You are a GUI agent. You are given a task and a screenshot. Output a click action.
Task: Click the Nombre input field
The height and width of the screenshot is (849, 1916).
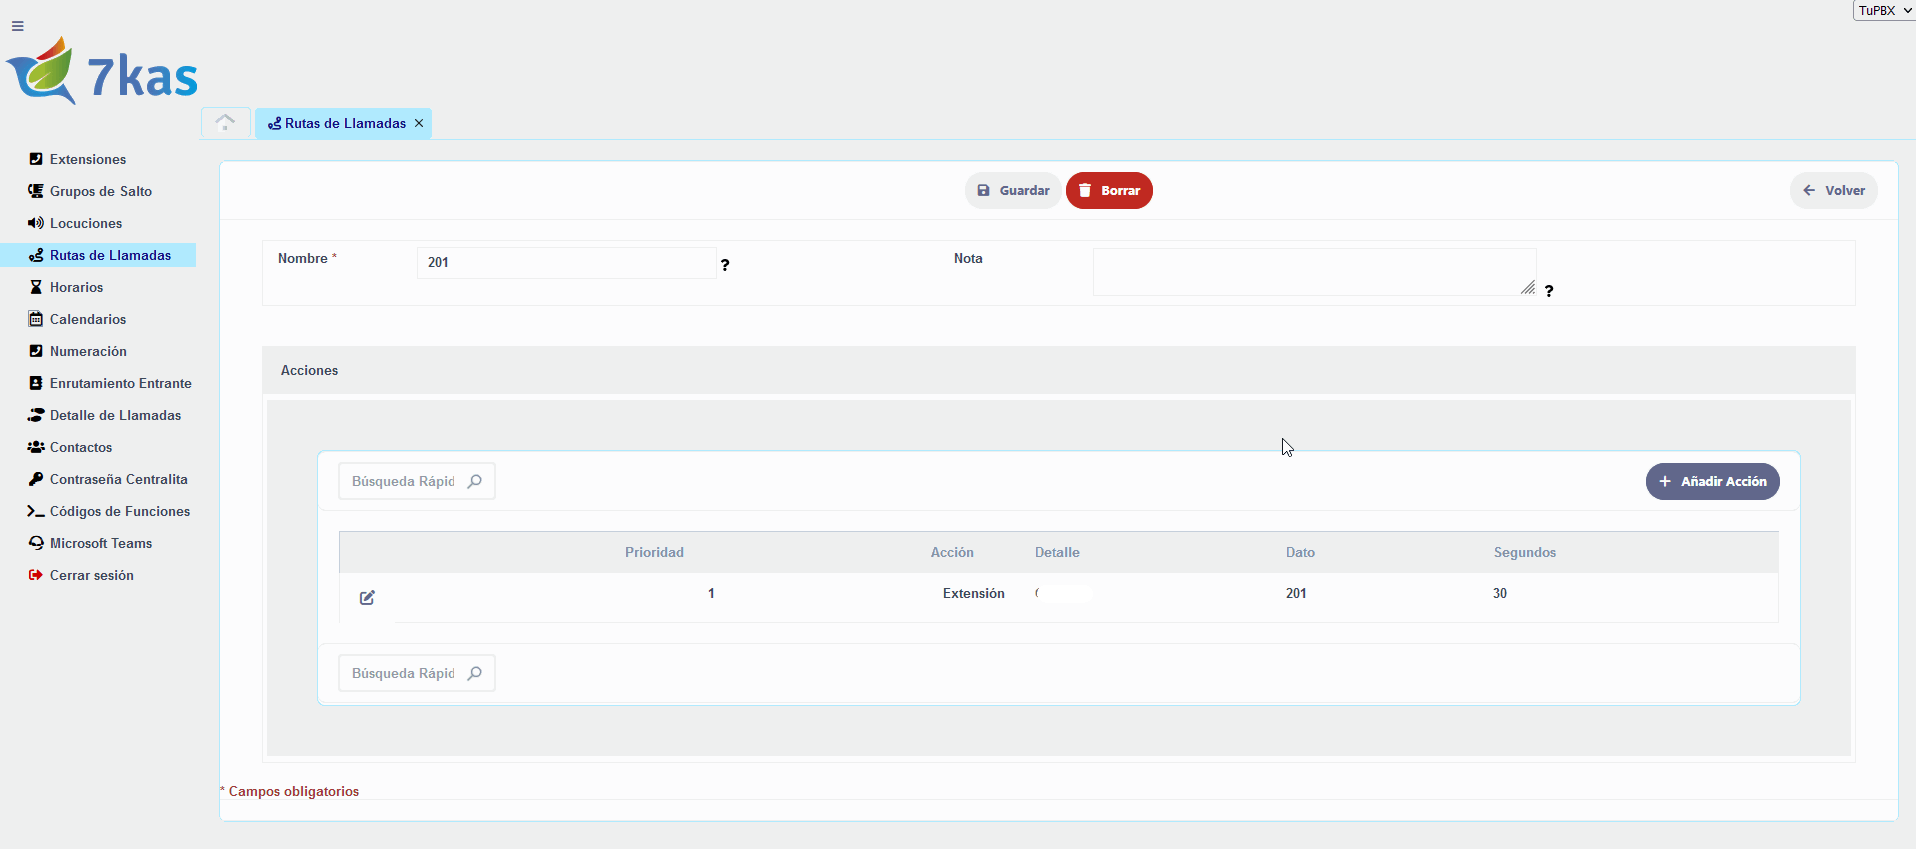(x=565, y=263)
